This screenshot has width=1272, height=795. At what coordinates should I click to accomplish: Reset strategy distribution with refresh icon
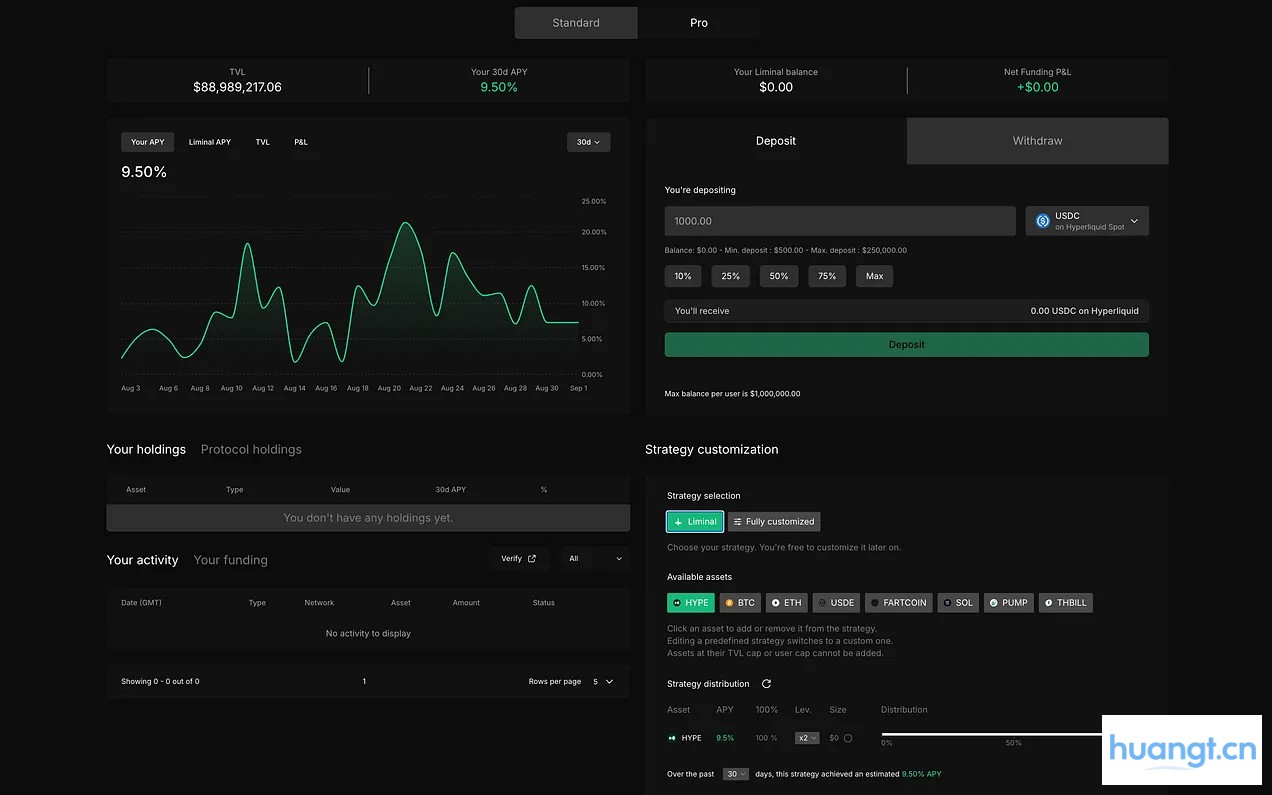pyautogui.click(x=767, y=684)
